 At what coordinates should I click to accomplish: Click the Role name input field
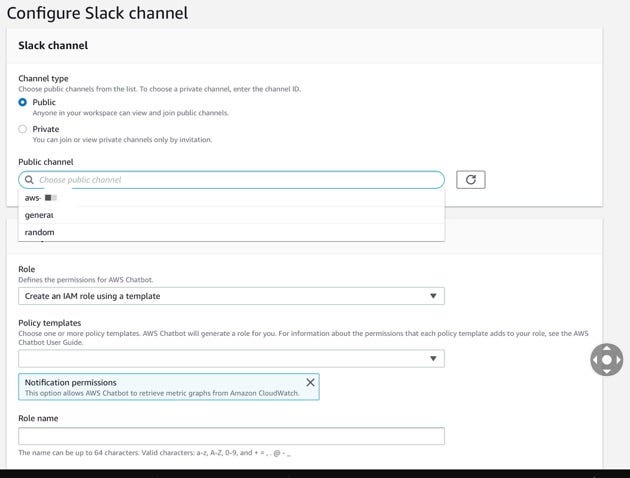231,436
